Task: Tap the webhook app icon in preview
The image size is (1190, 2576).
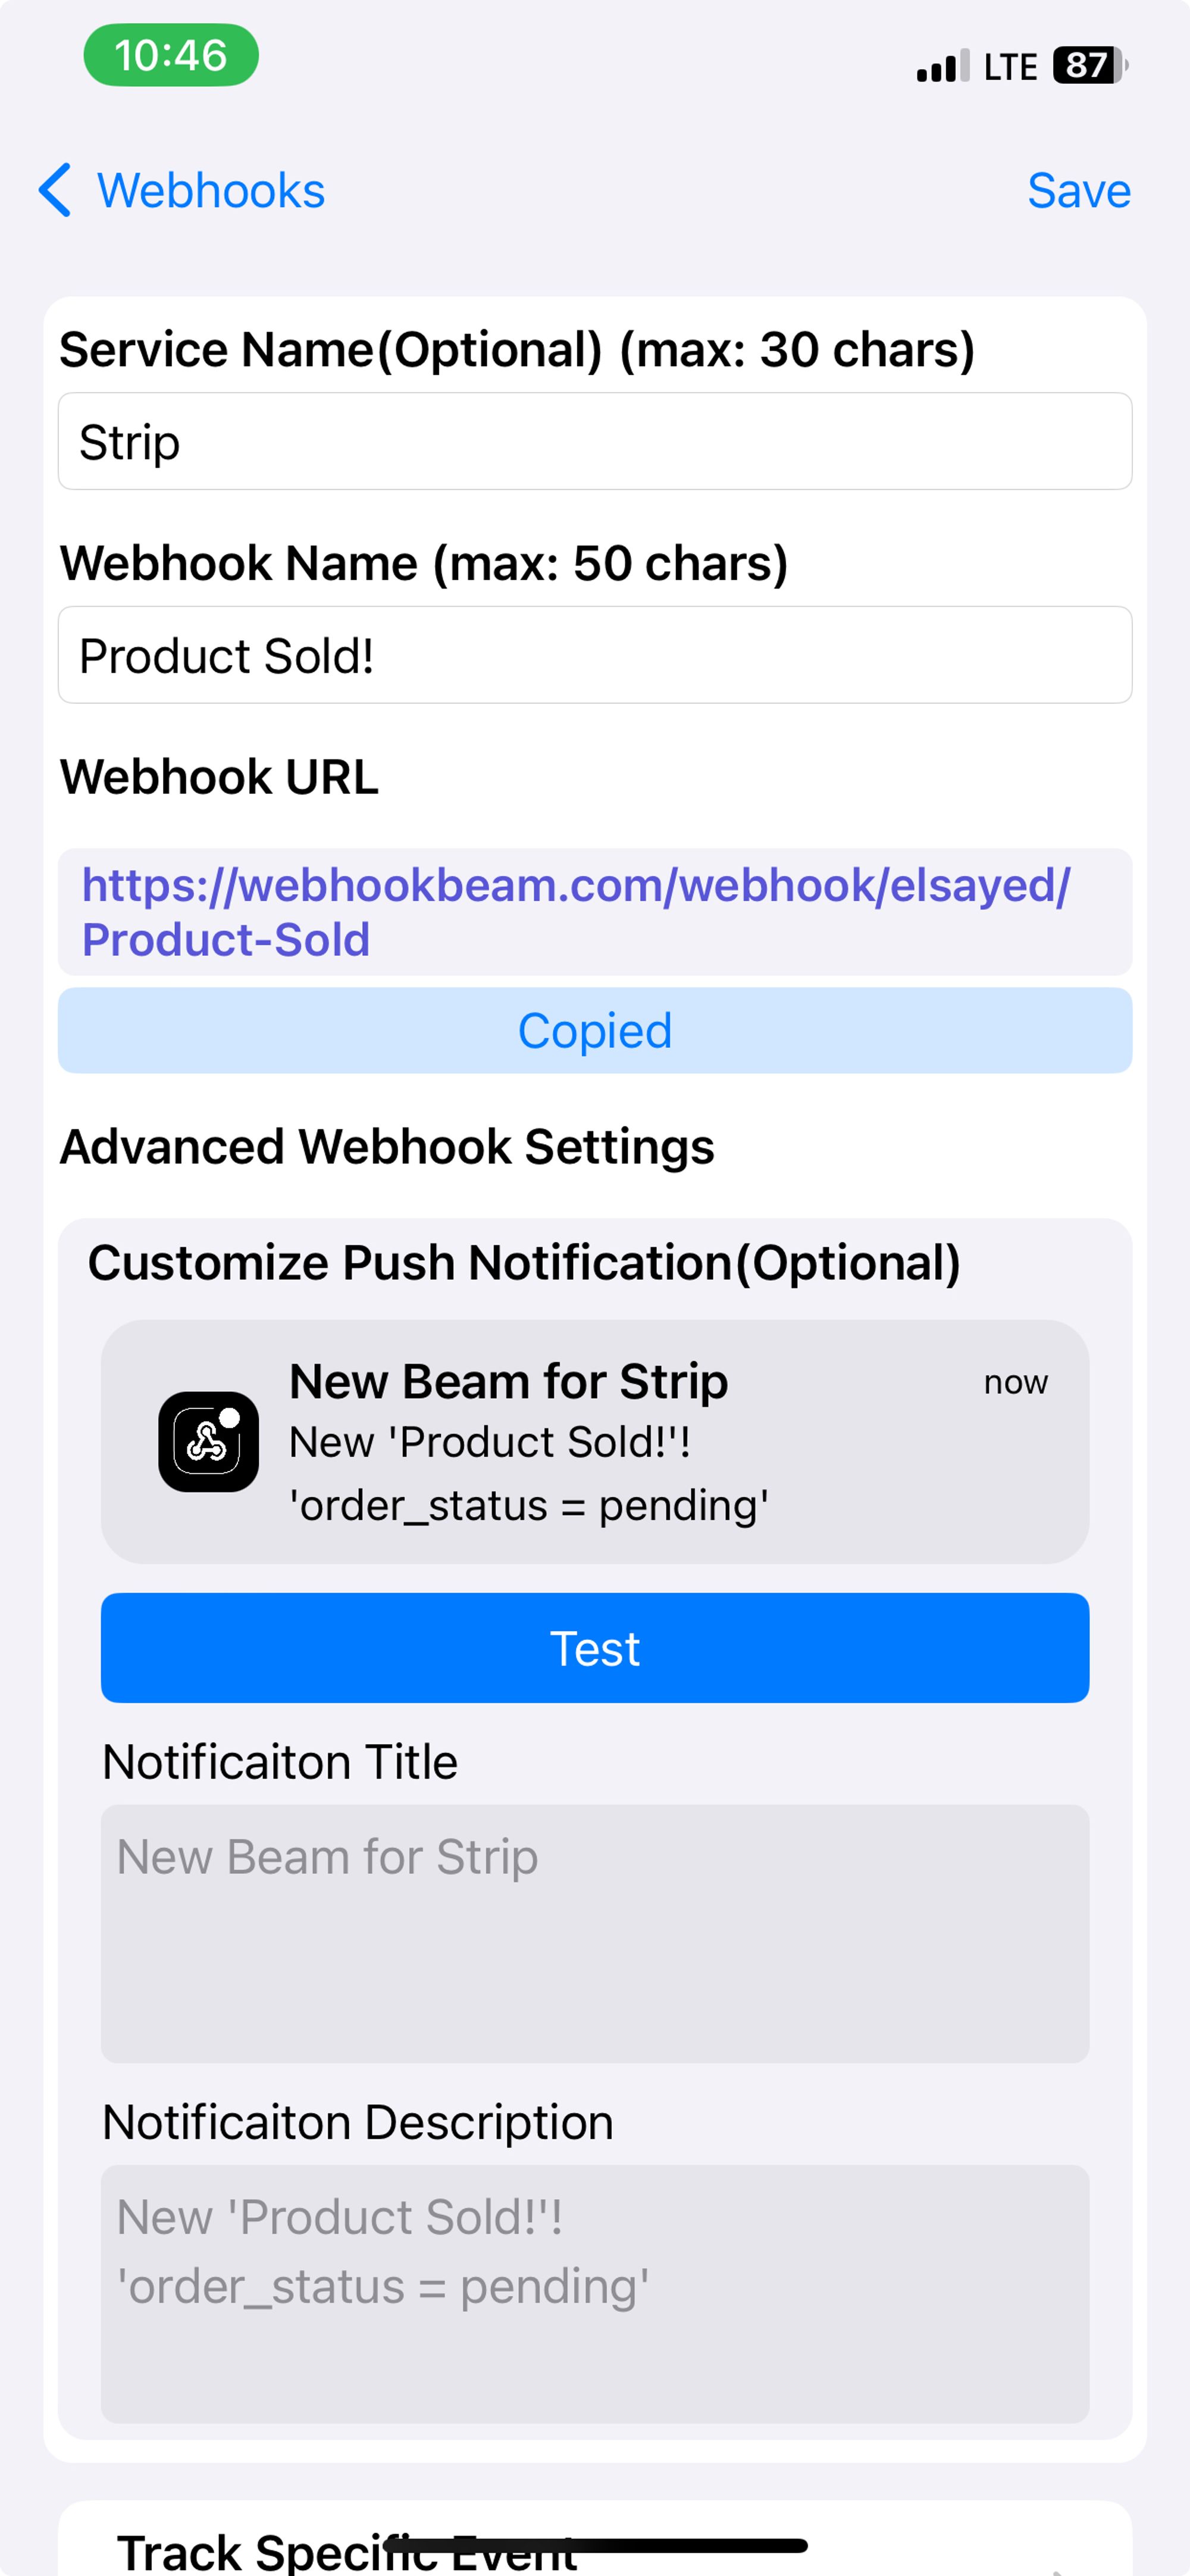Action: [x=208, y=1441]
